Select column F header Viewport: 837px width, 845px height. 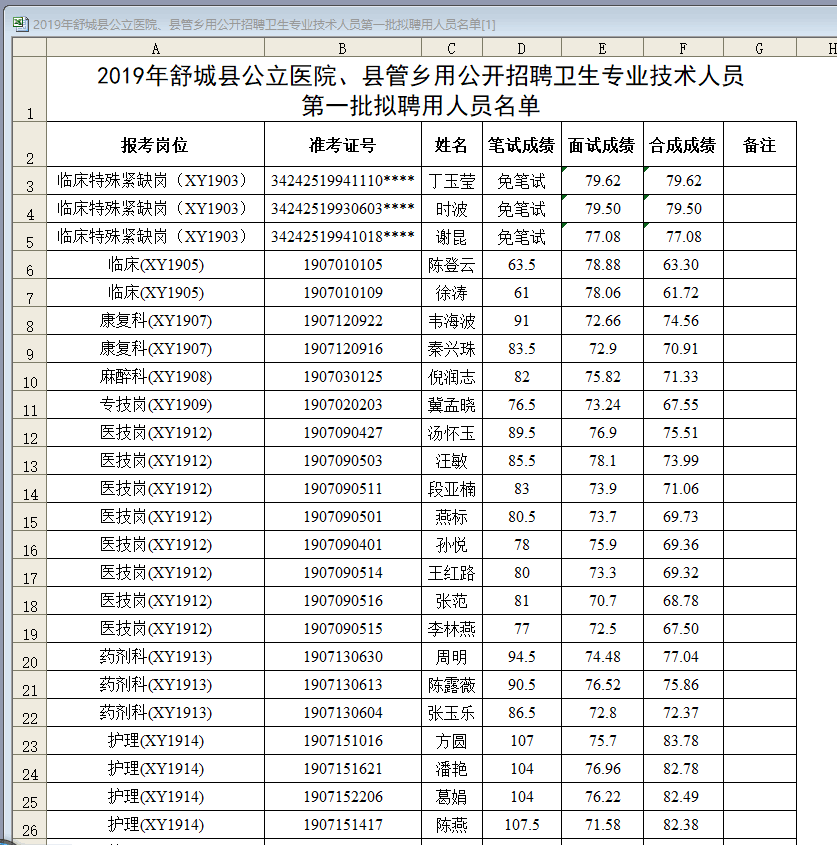683,49
